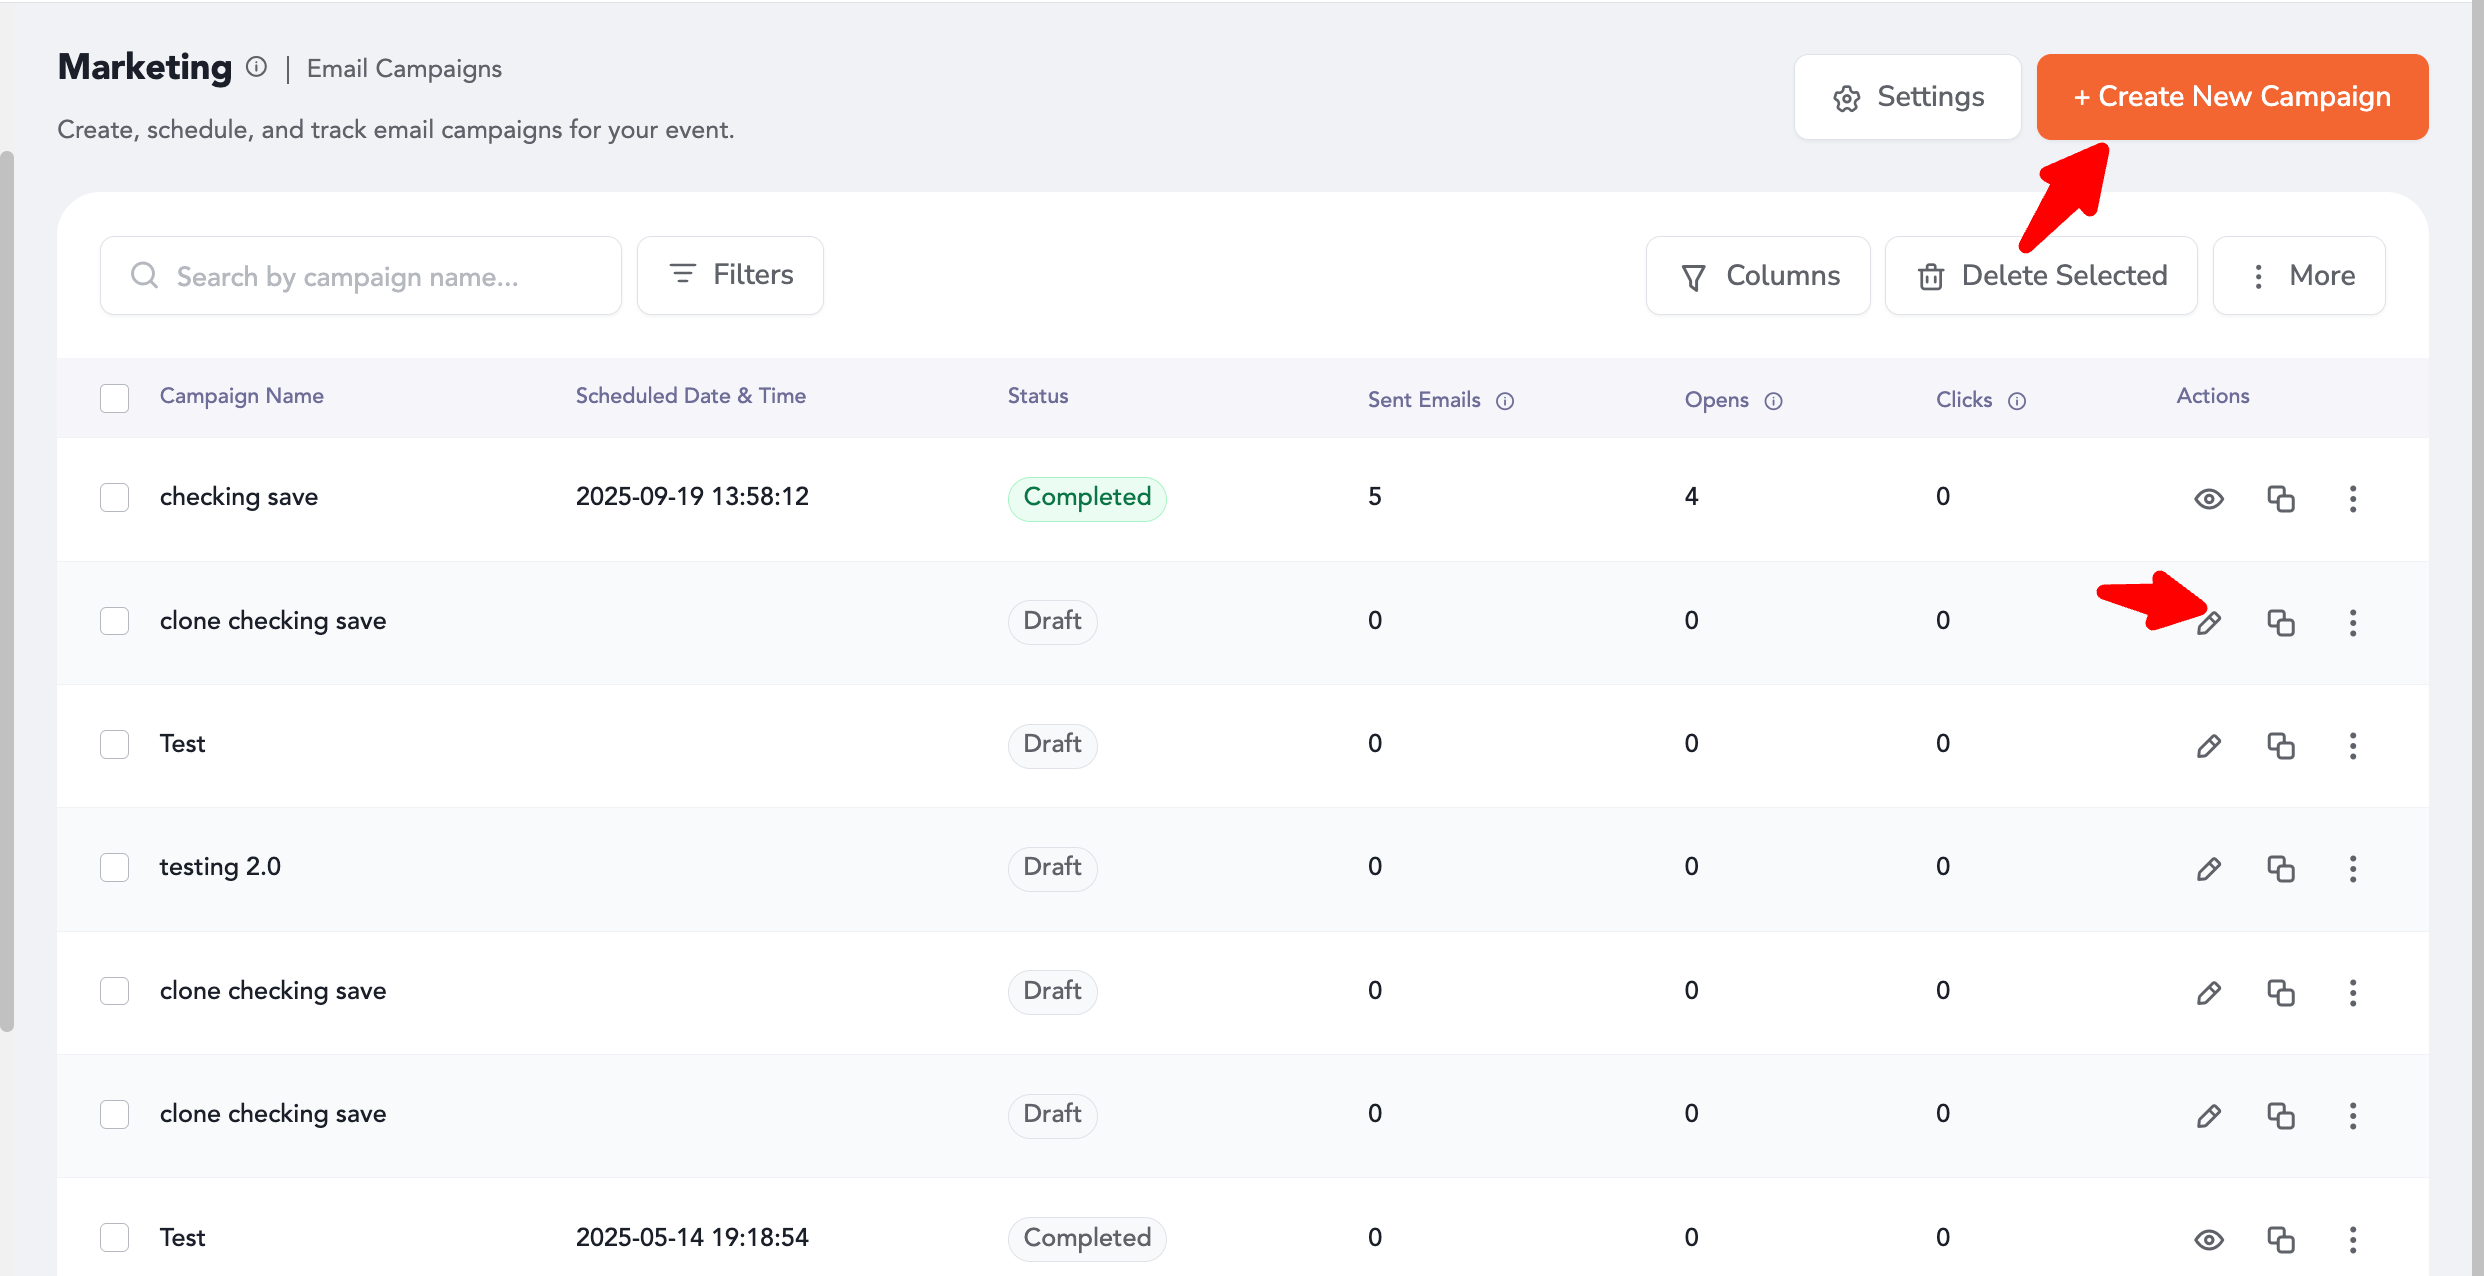Tick the select-all checkbox in table header
The width and height of the screenshot is (2484, 1276).
(115, 398)
